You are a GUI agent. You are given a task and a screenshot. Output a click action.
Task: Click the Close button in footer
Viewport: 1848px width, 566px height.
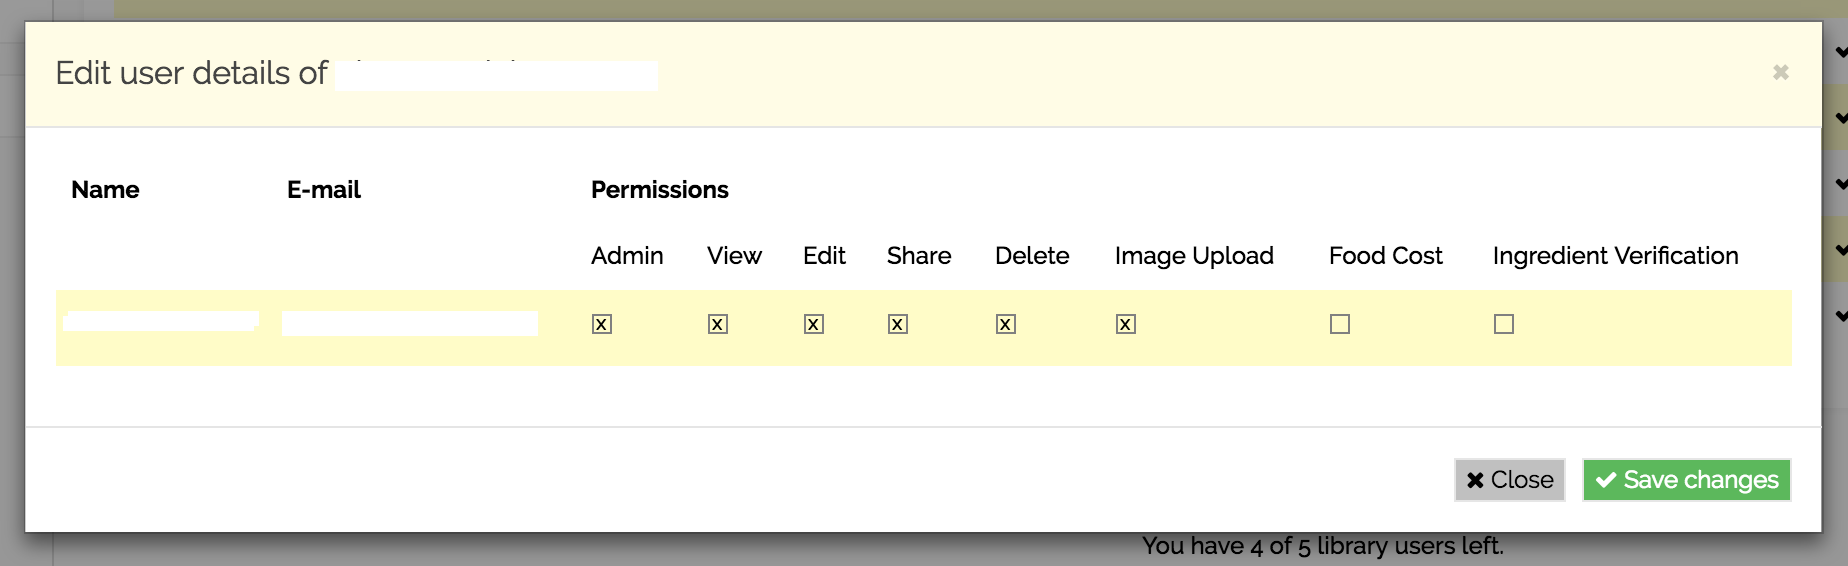(x=1510, y=480)
